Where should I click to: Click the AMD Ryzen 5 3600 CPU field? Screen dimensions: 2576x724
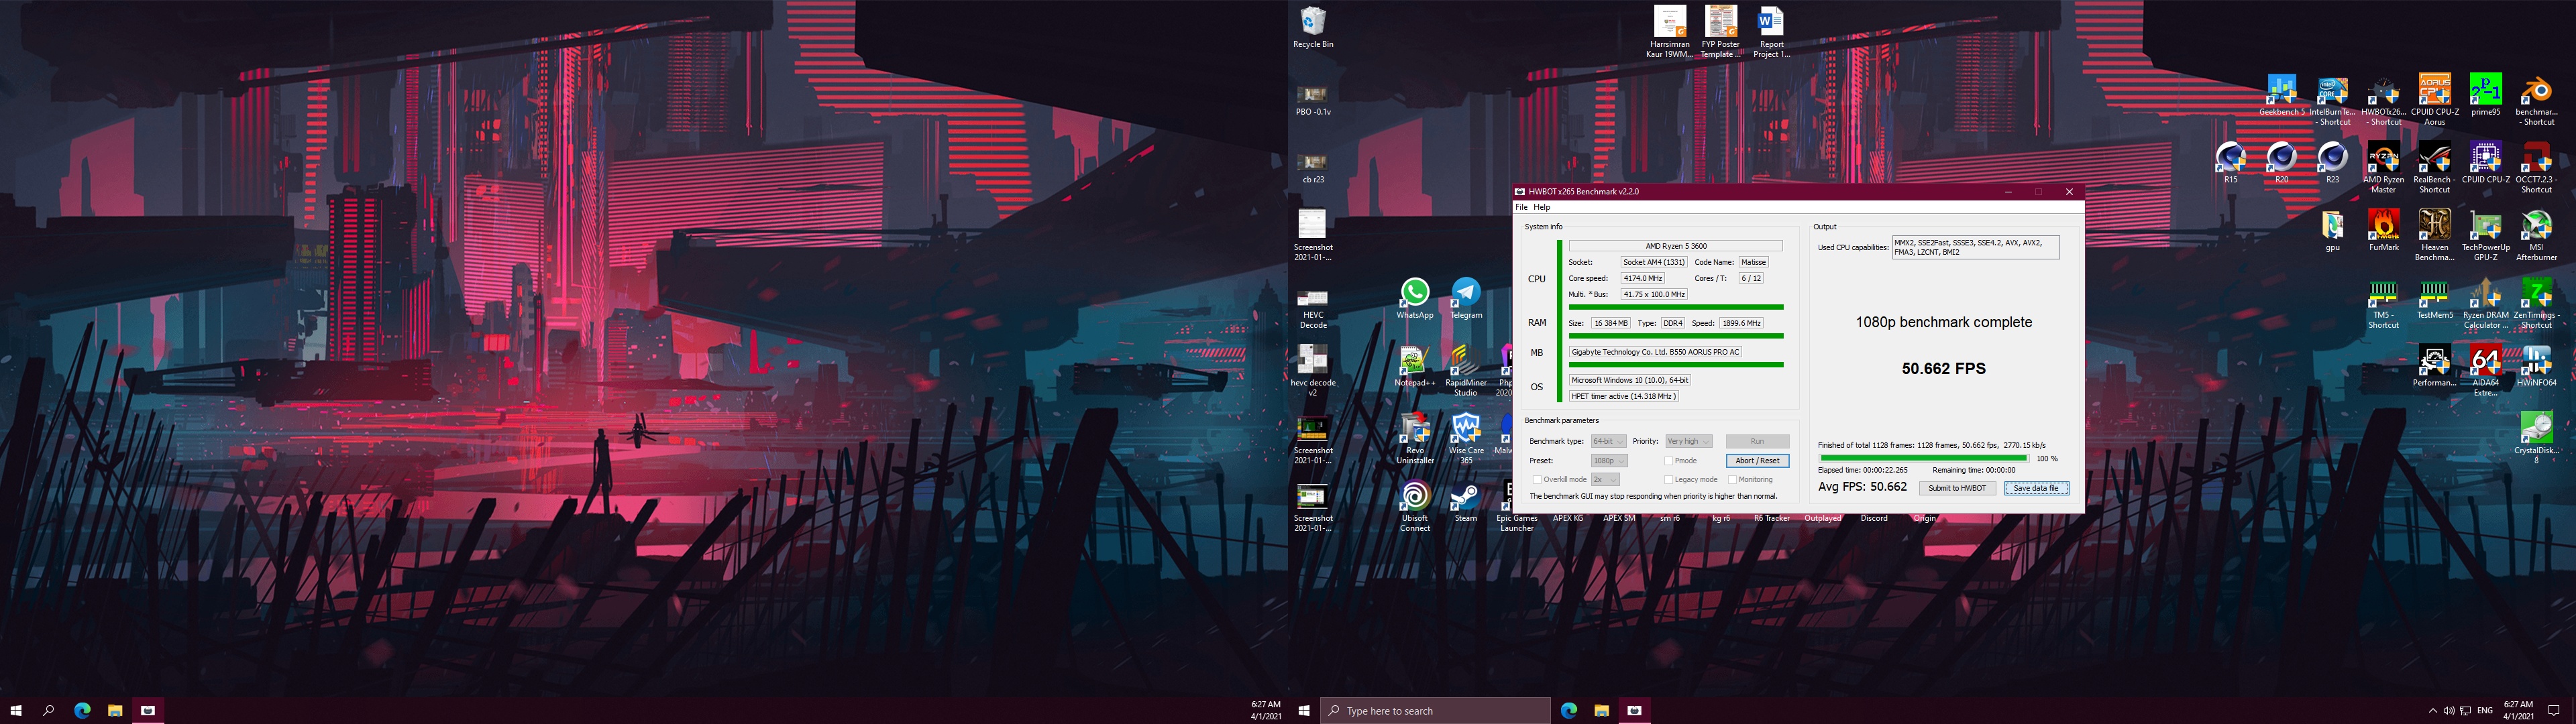(1675, 246)
